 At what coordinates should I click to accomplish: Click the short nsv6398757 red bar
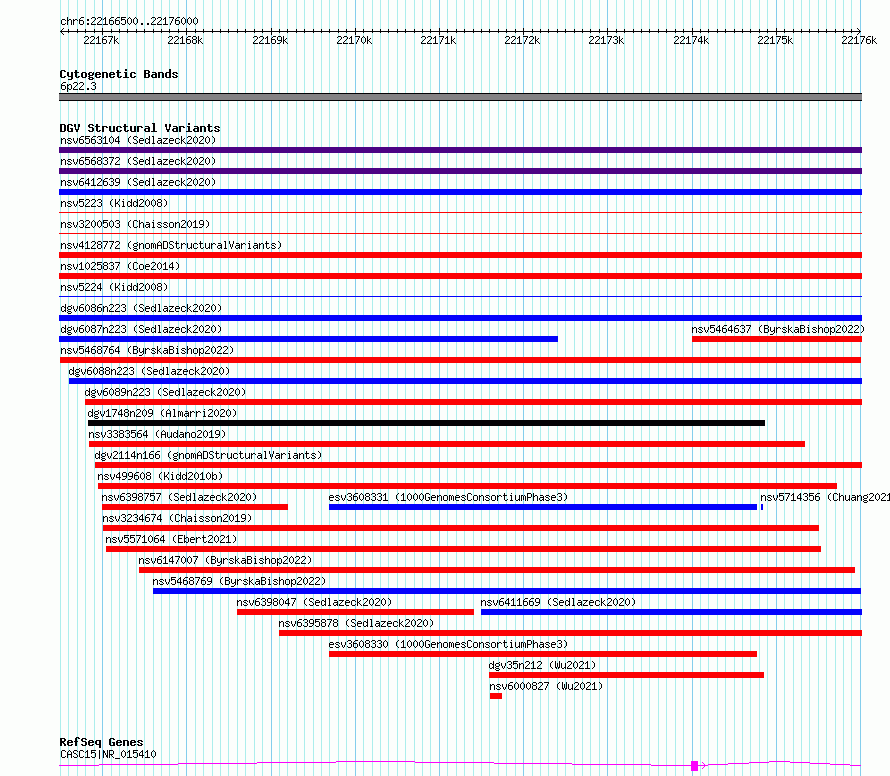195,507
